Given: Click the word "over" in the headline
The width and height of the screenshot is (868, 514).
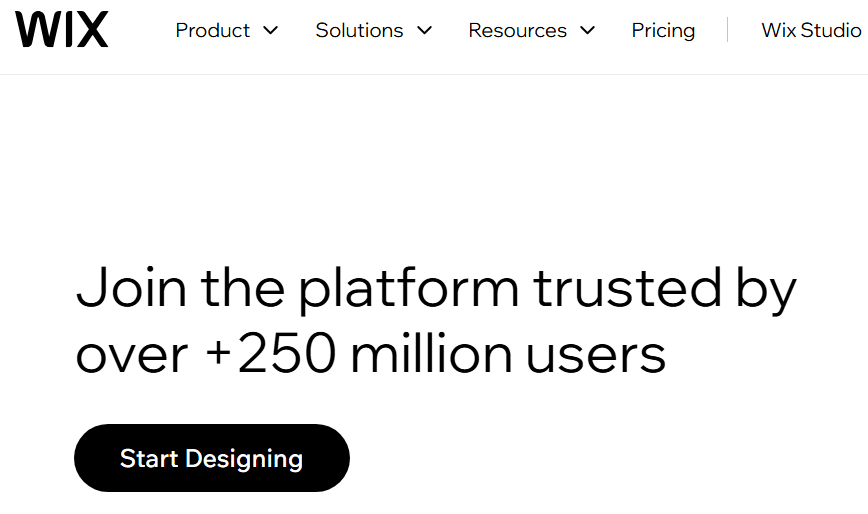Looking at the screenshot, I should 132,357.
